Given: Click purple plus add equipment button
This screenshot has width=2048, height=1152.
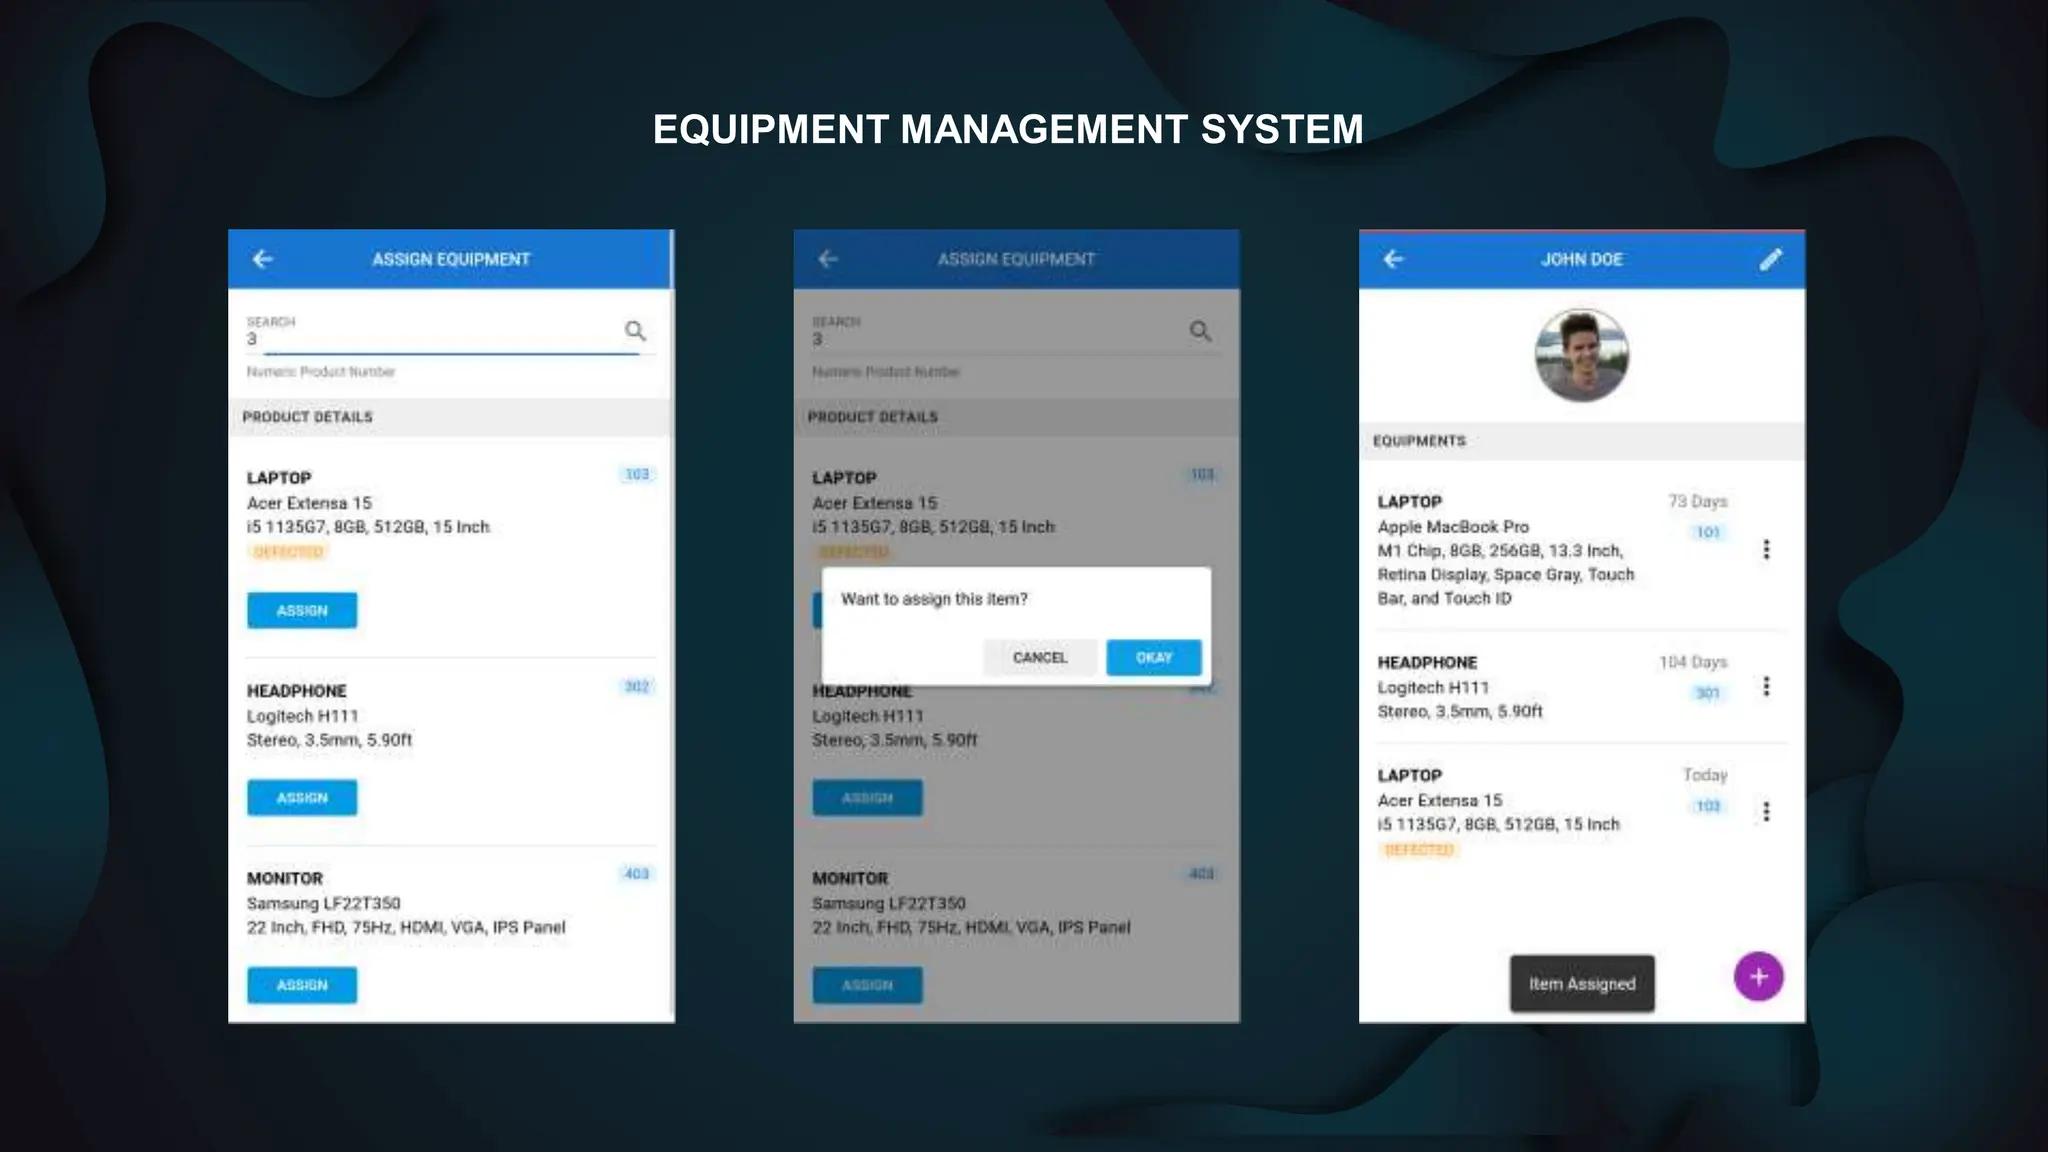Looking at the screenshot, I should click(1758, 976).
